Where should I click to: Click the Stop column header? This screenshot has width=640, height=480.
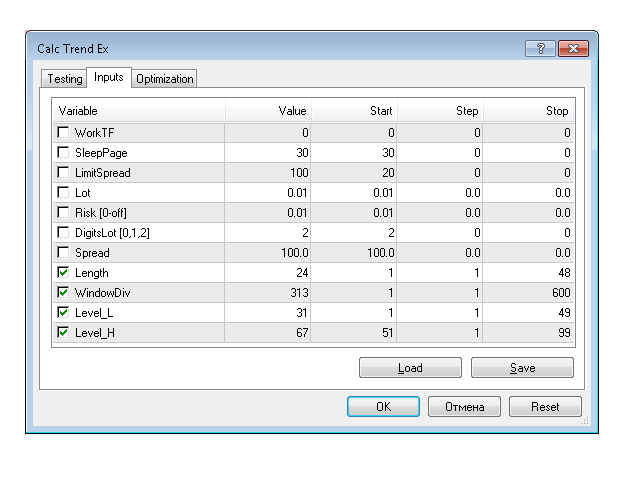530,110
